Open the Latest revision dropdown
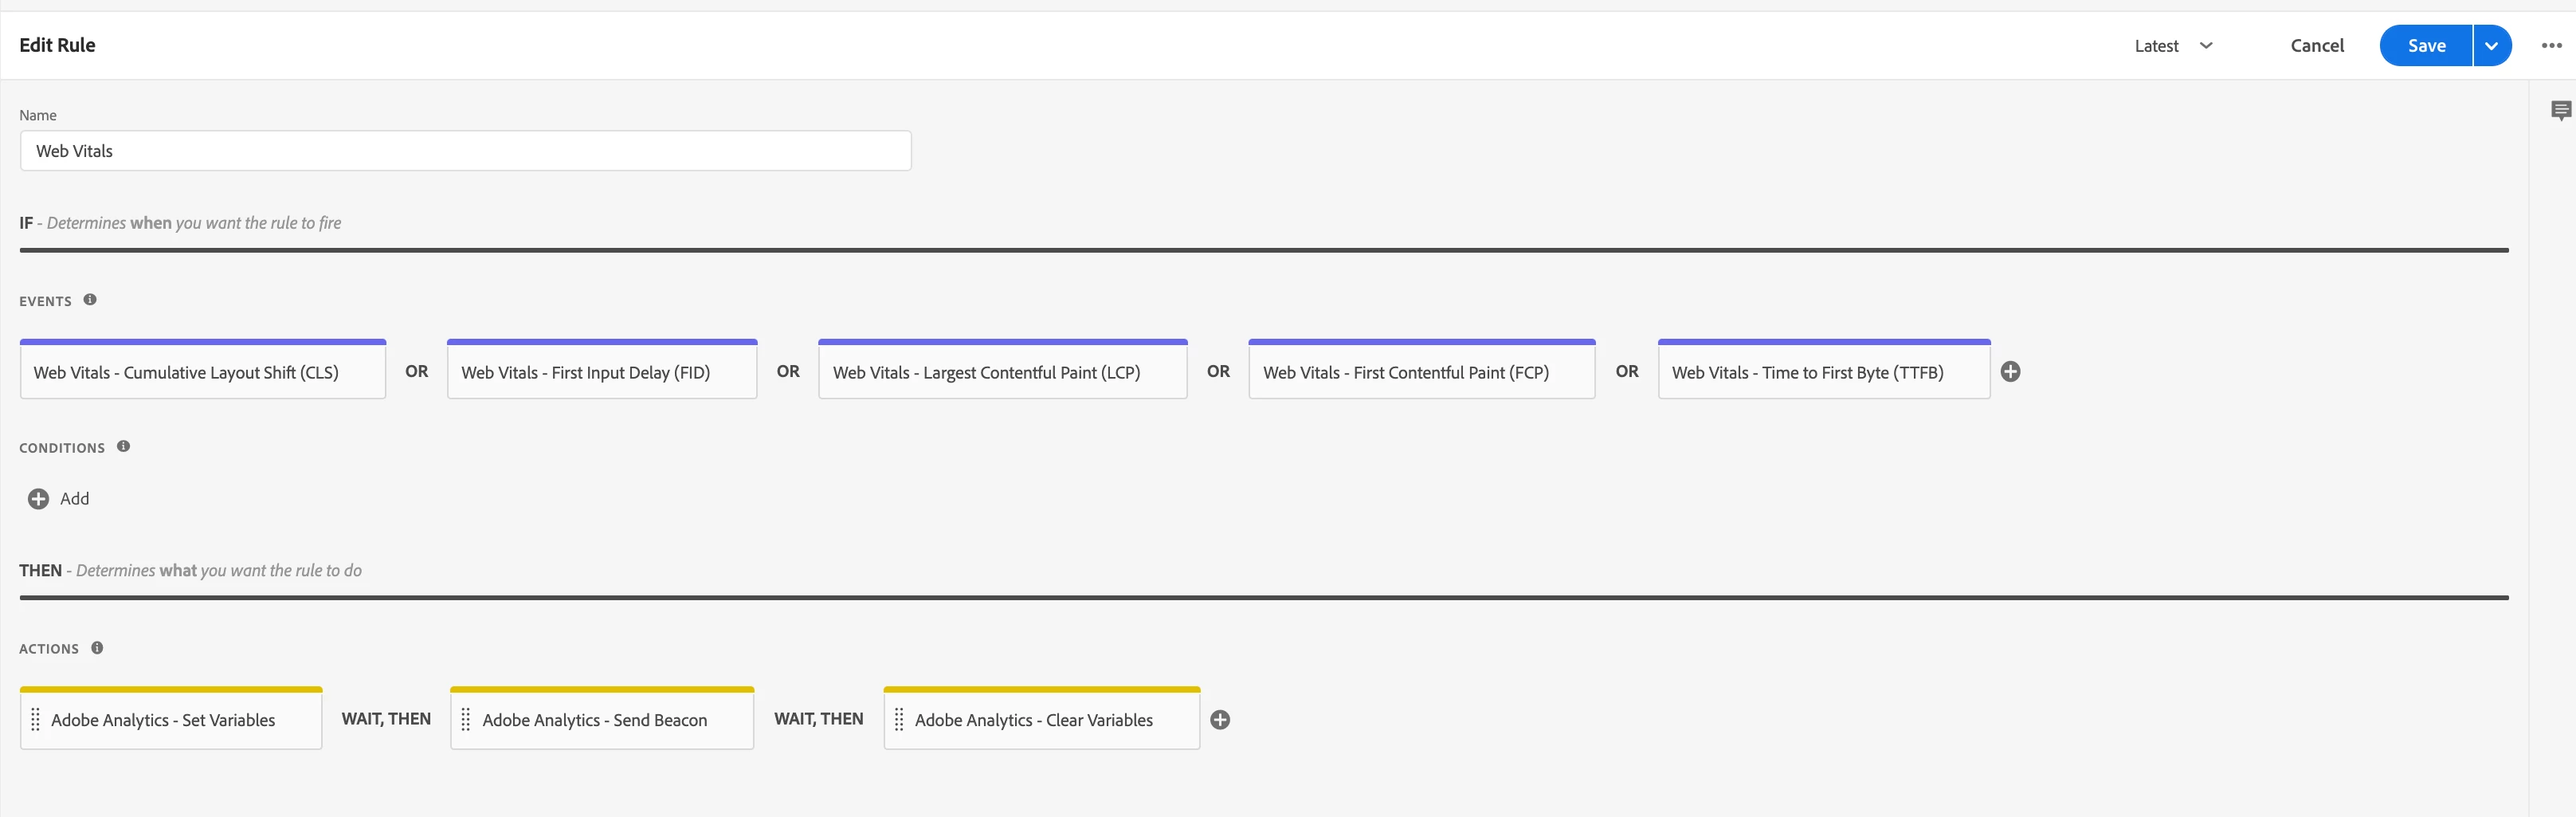The image size is (2576, 817). click(2173, 46)
